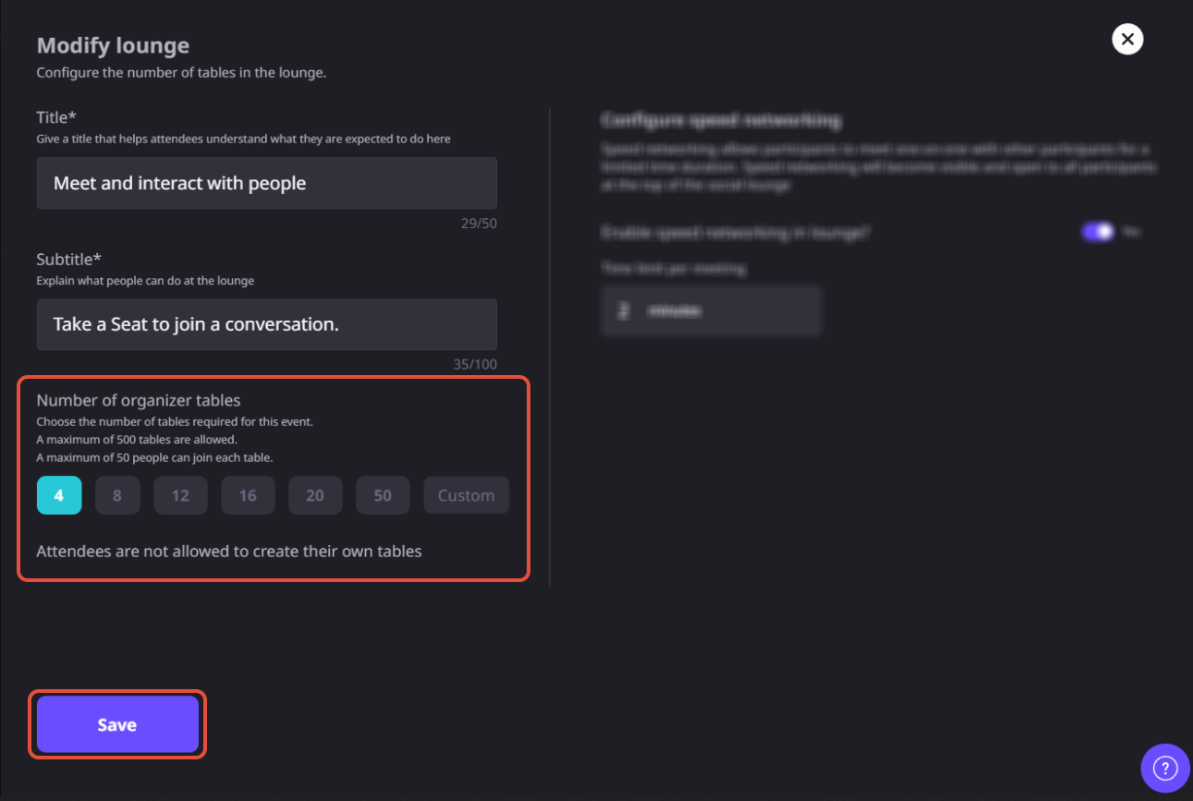Choose the 50 tables option
This screenshot has width=1193, height=801.
point(383,495)
